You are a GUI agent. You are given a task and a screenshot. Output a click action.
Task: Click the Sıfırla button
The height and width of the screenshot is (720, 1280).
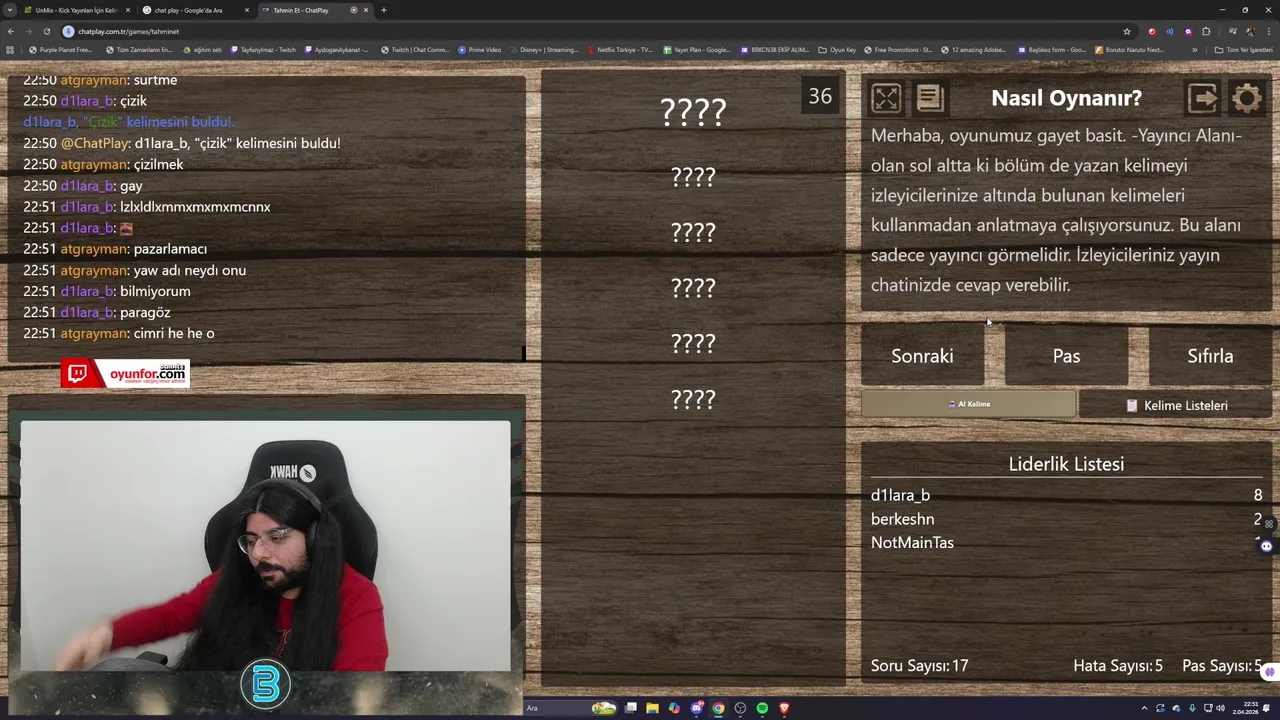coord(1210,356)
